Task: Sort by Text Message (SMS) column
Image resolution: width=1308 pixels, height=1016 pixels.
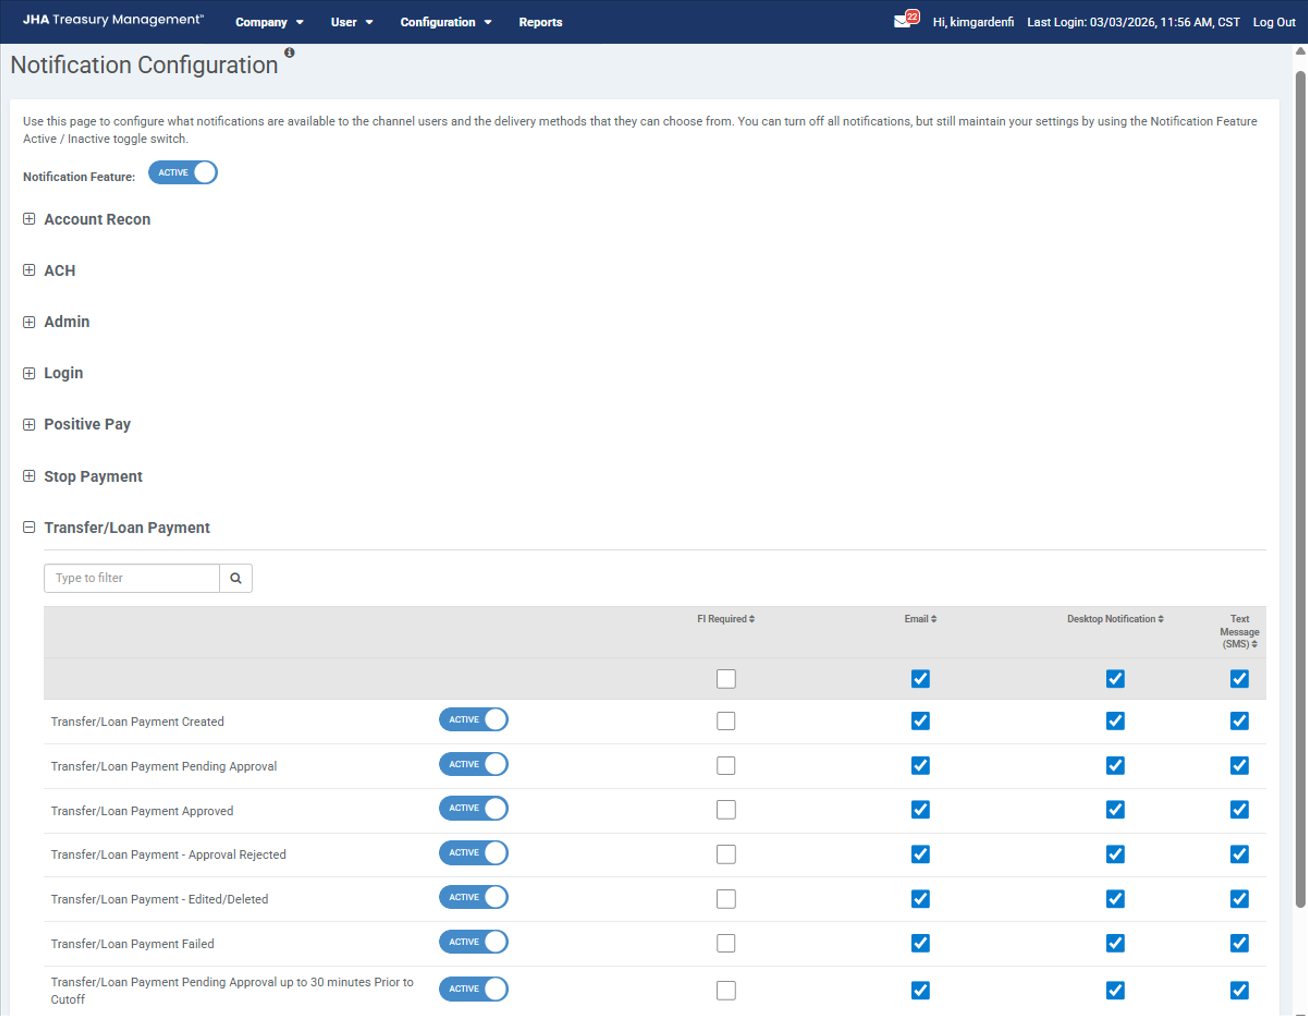Action: coord(1239,632)
